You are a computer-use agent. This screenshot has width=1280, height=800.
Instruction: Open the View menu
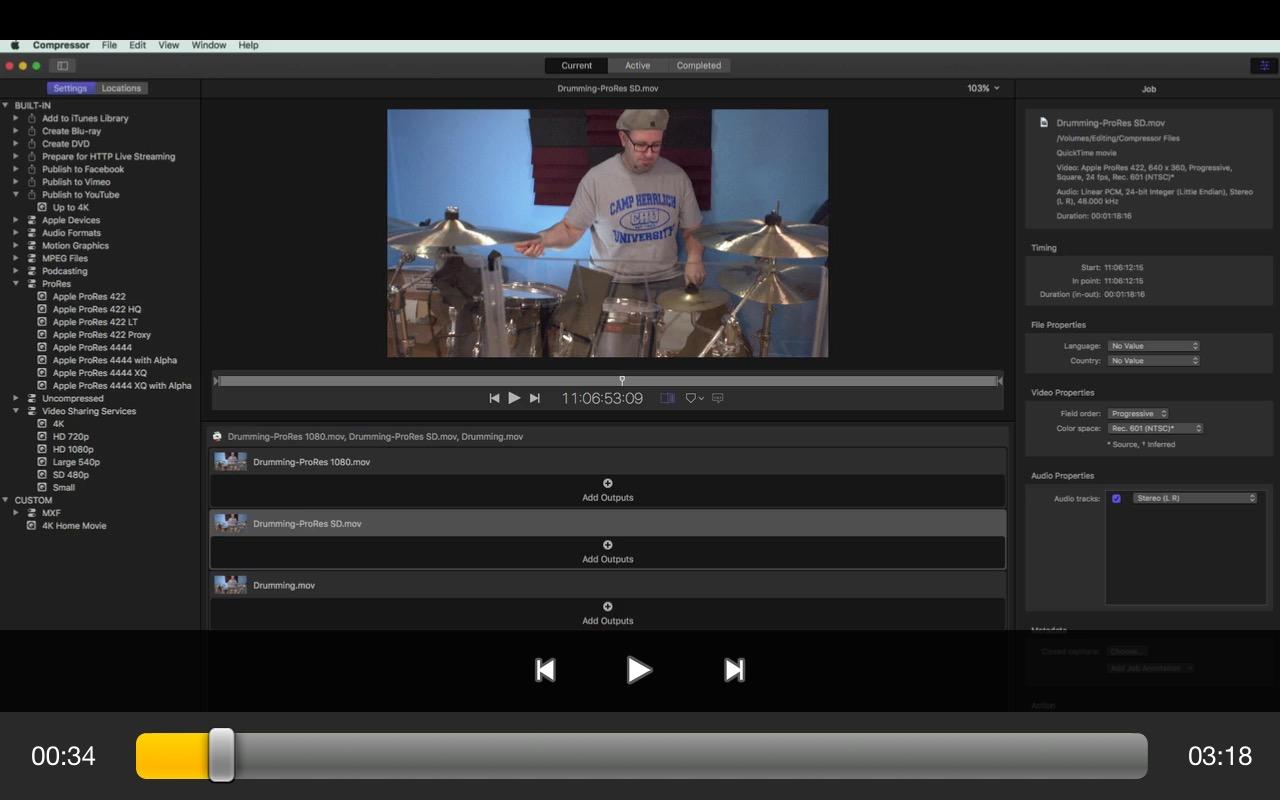point(169,45)
